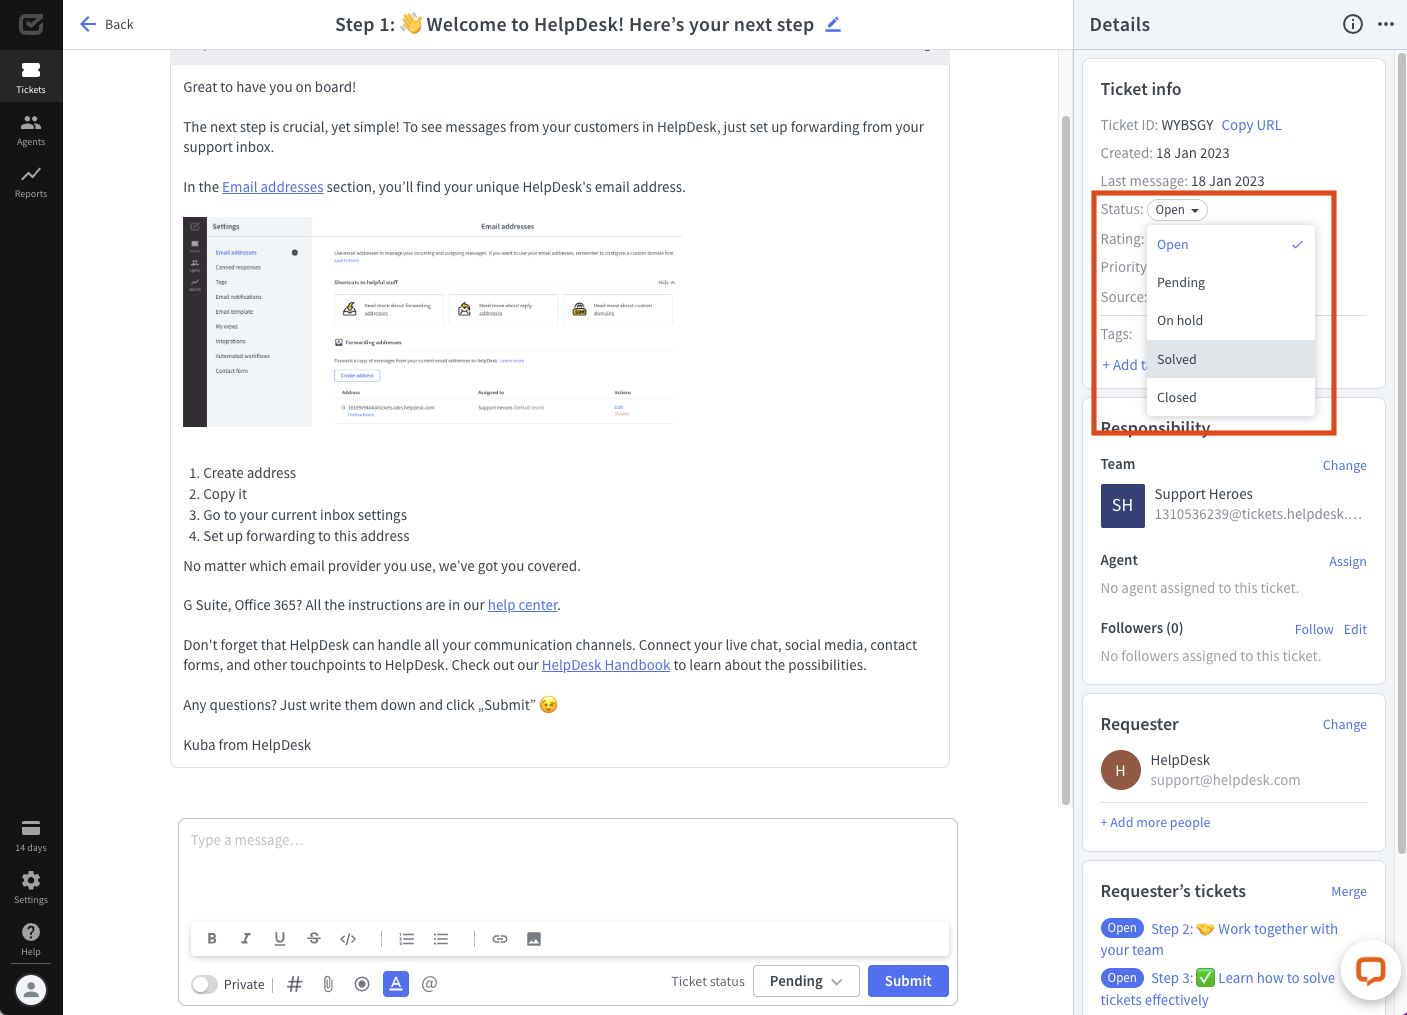
Task: Attach a file with paperclip icon
Action: click(328, 984)
